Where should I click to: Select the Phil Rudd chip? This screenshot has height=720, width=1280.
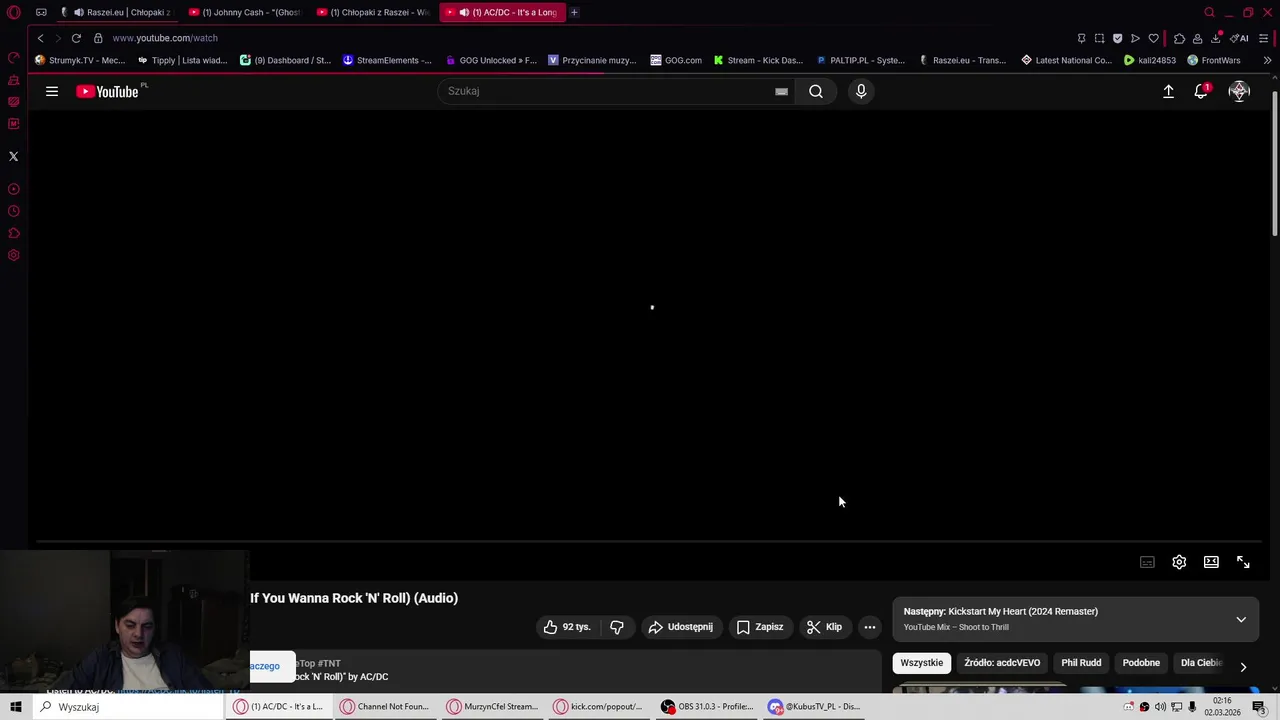(x=1081, y=663)
